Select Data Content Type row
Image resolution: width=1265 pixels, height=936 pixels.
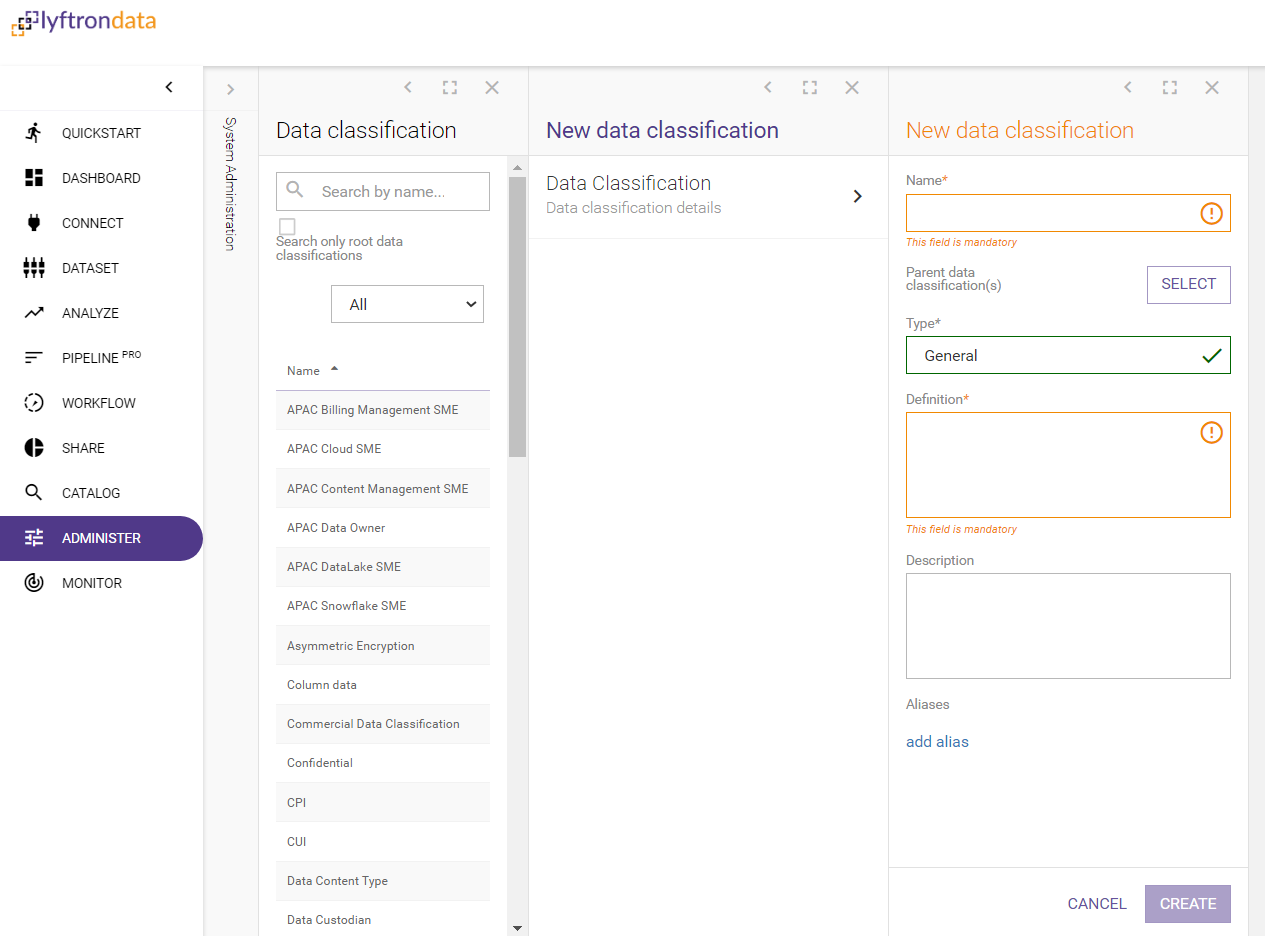click(383, 881)
